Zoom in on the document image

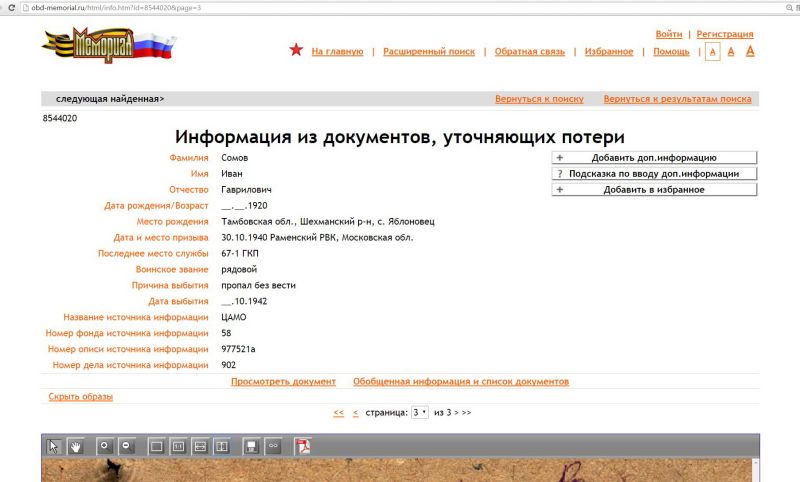pos(104,446)
